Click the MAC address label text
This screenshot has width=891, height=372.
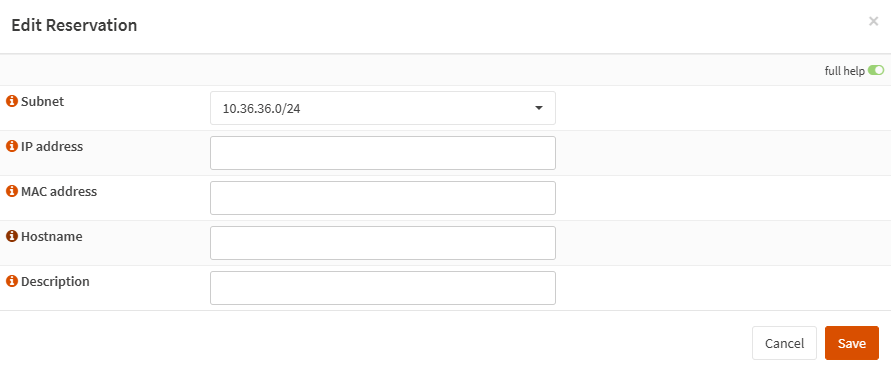pyautogui.click(x=59, y=191)
